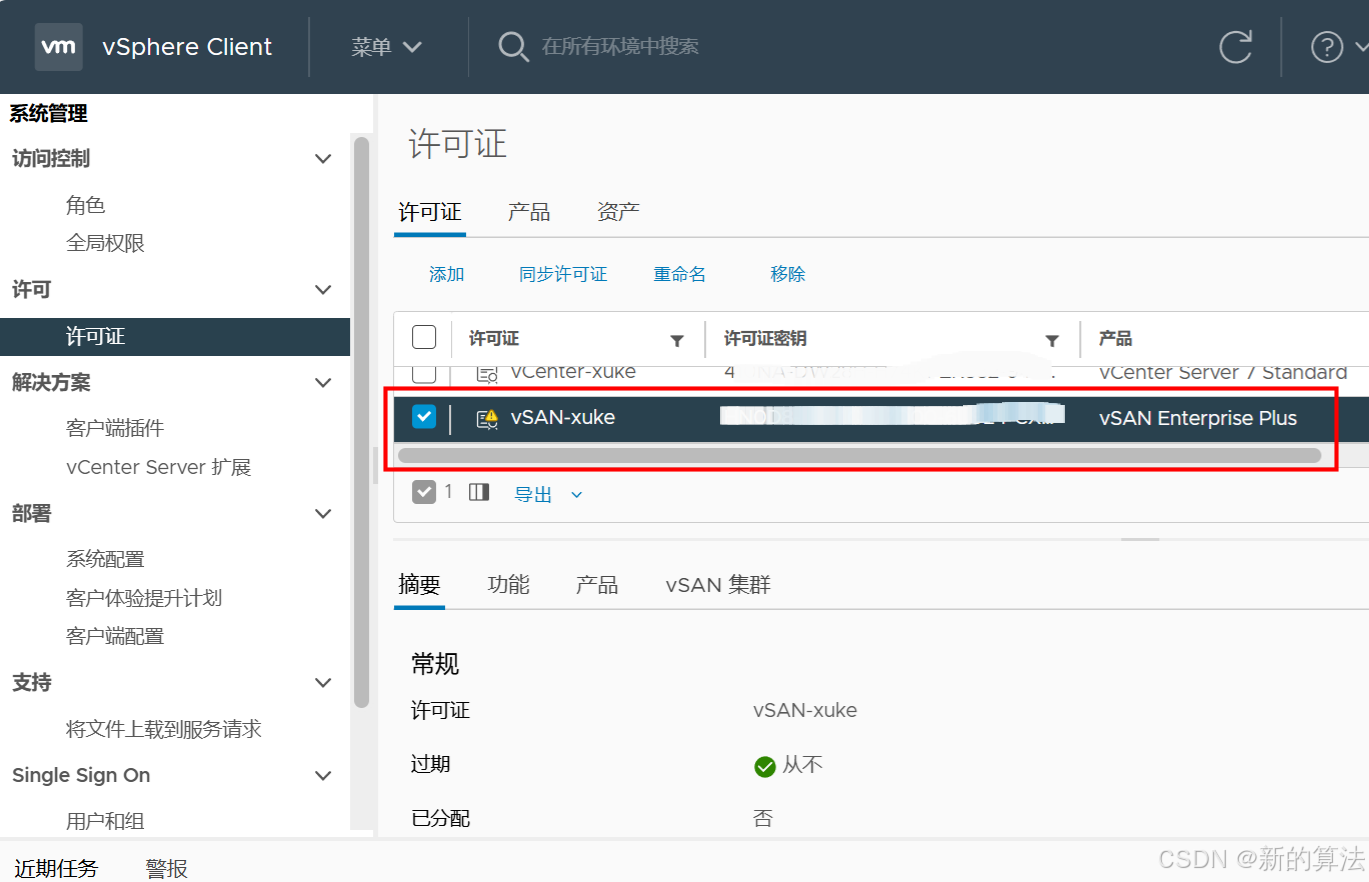The image size is (1369, 882).
Task: Click the selected count checkbox in footer
Action: coord(424,492)
